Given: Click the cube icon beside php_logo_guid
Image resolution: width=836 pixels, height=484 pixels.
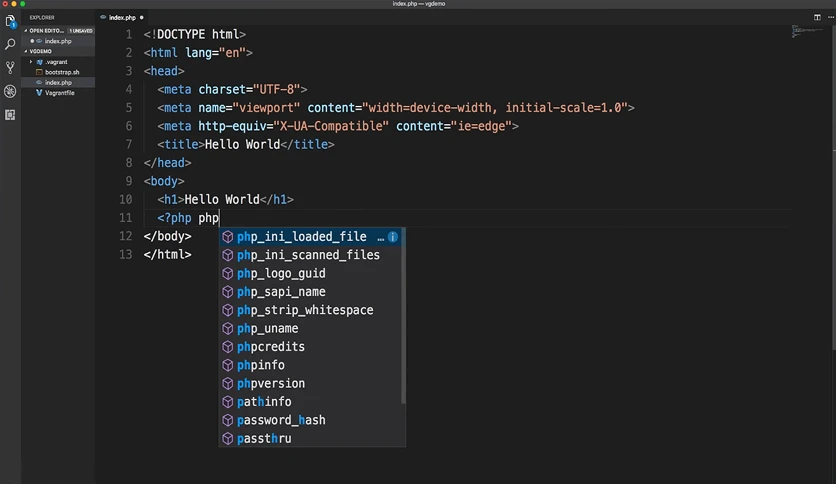Looking at the screenshot, I should tap(228, 273).
